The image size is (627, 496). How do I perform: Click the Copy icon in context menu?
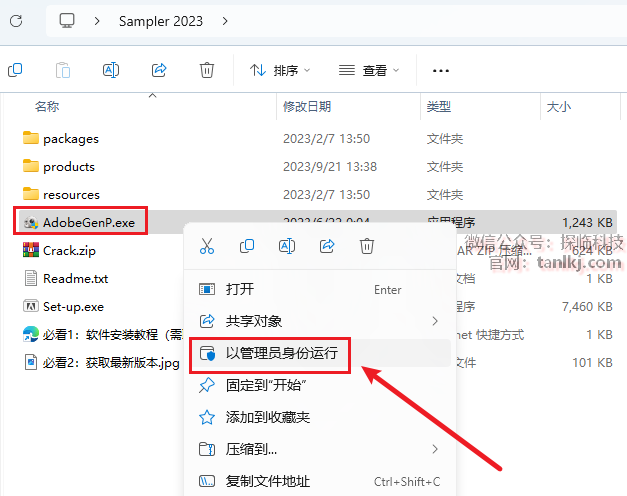pos(247,246)
